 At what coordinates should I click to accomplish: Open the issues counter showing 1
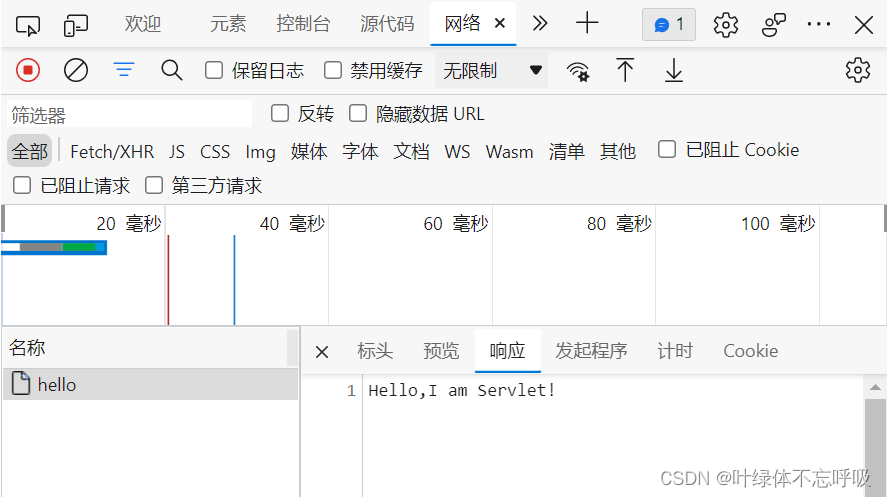(669, 24)
